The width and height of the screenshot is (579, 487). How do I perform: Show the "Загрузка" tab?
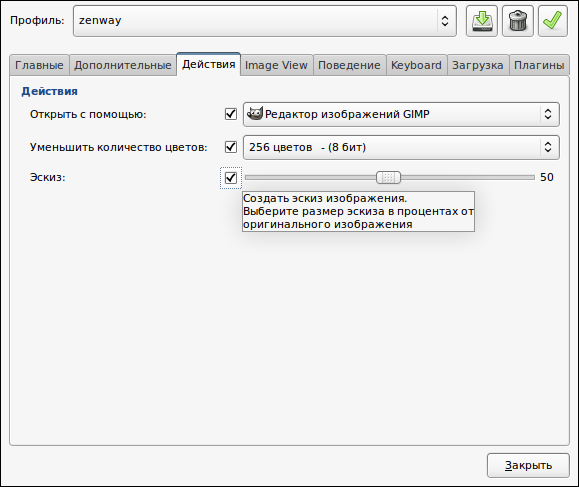[x=478, y=65]
